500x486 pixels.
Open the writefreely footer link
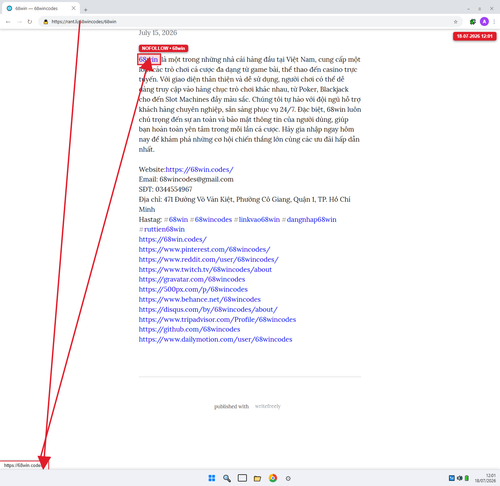click(x=268, y=406)
